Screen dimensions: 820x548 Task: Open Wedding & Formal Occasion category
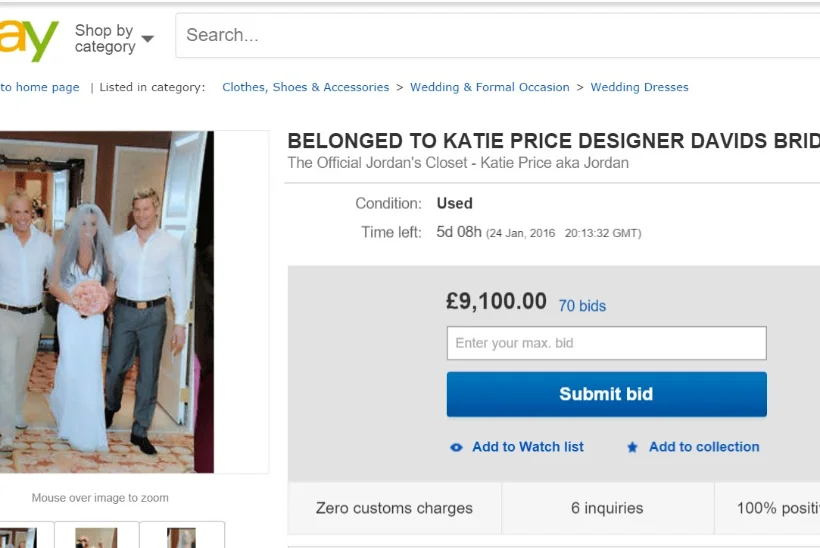point(489,87)
